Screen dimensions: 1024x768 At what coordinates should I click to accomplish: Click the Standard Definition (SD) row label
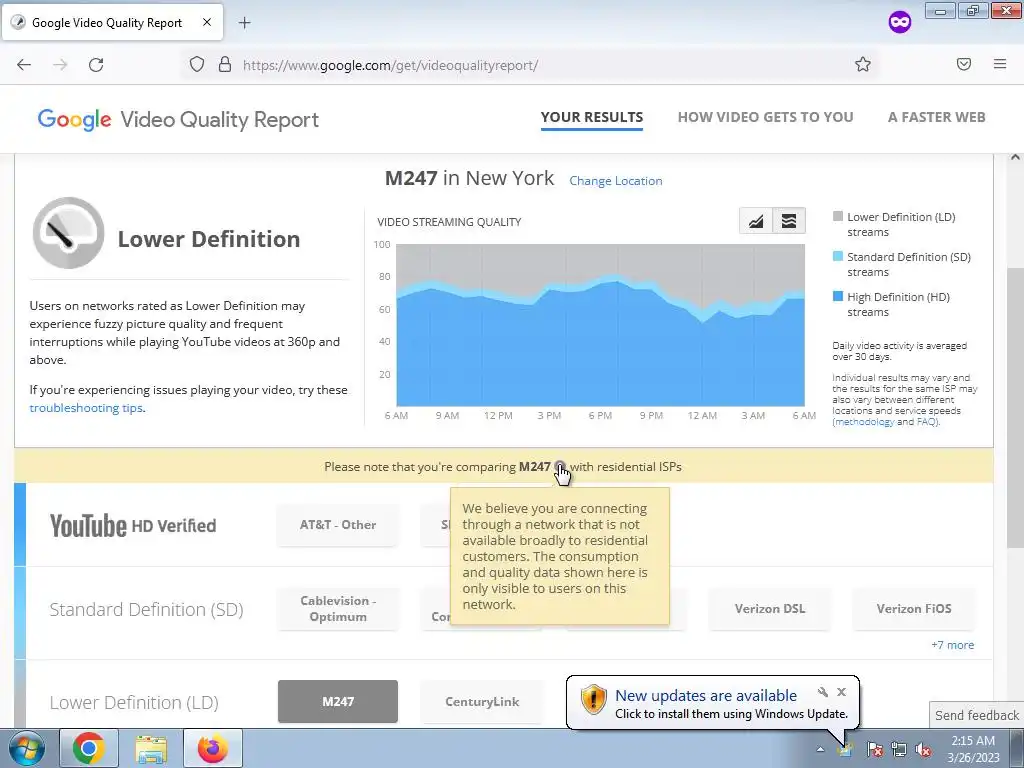click(x=146, y=609)
